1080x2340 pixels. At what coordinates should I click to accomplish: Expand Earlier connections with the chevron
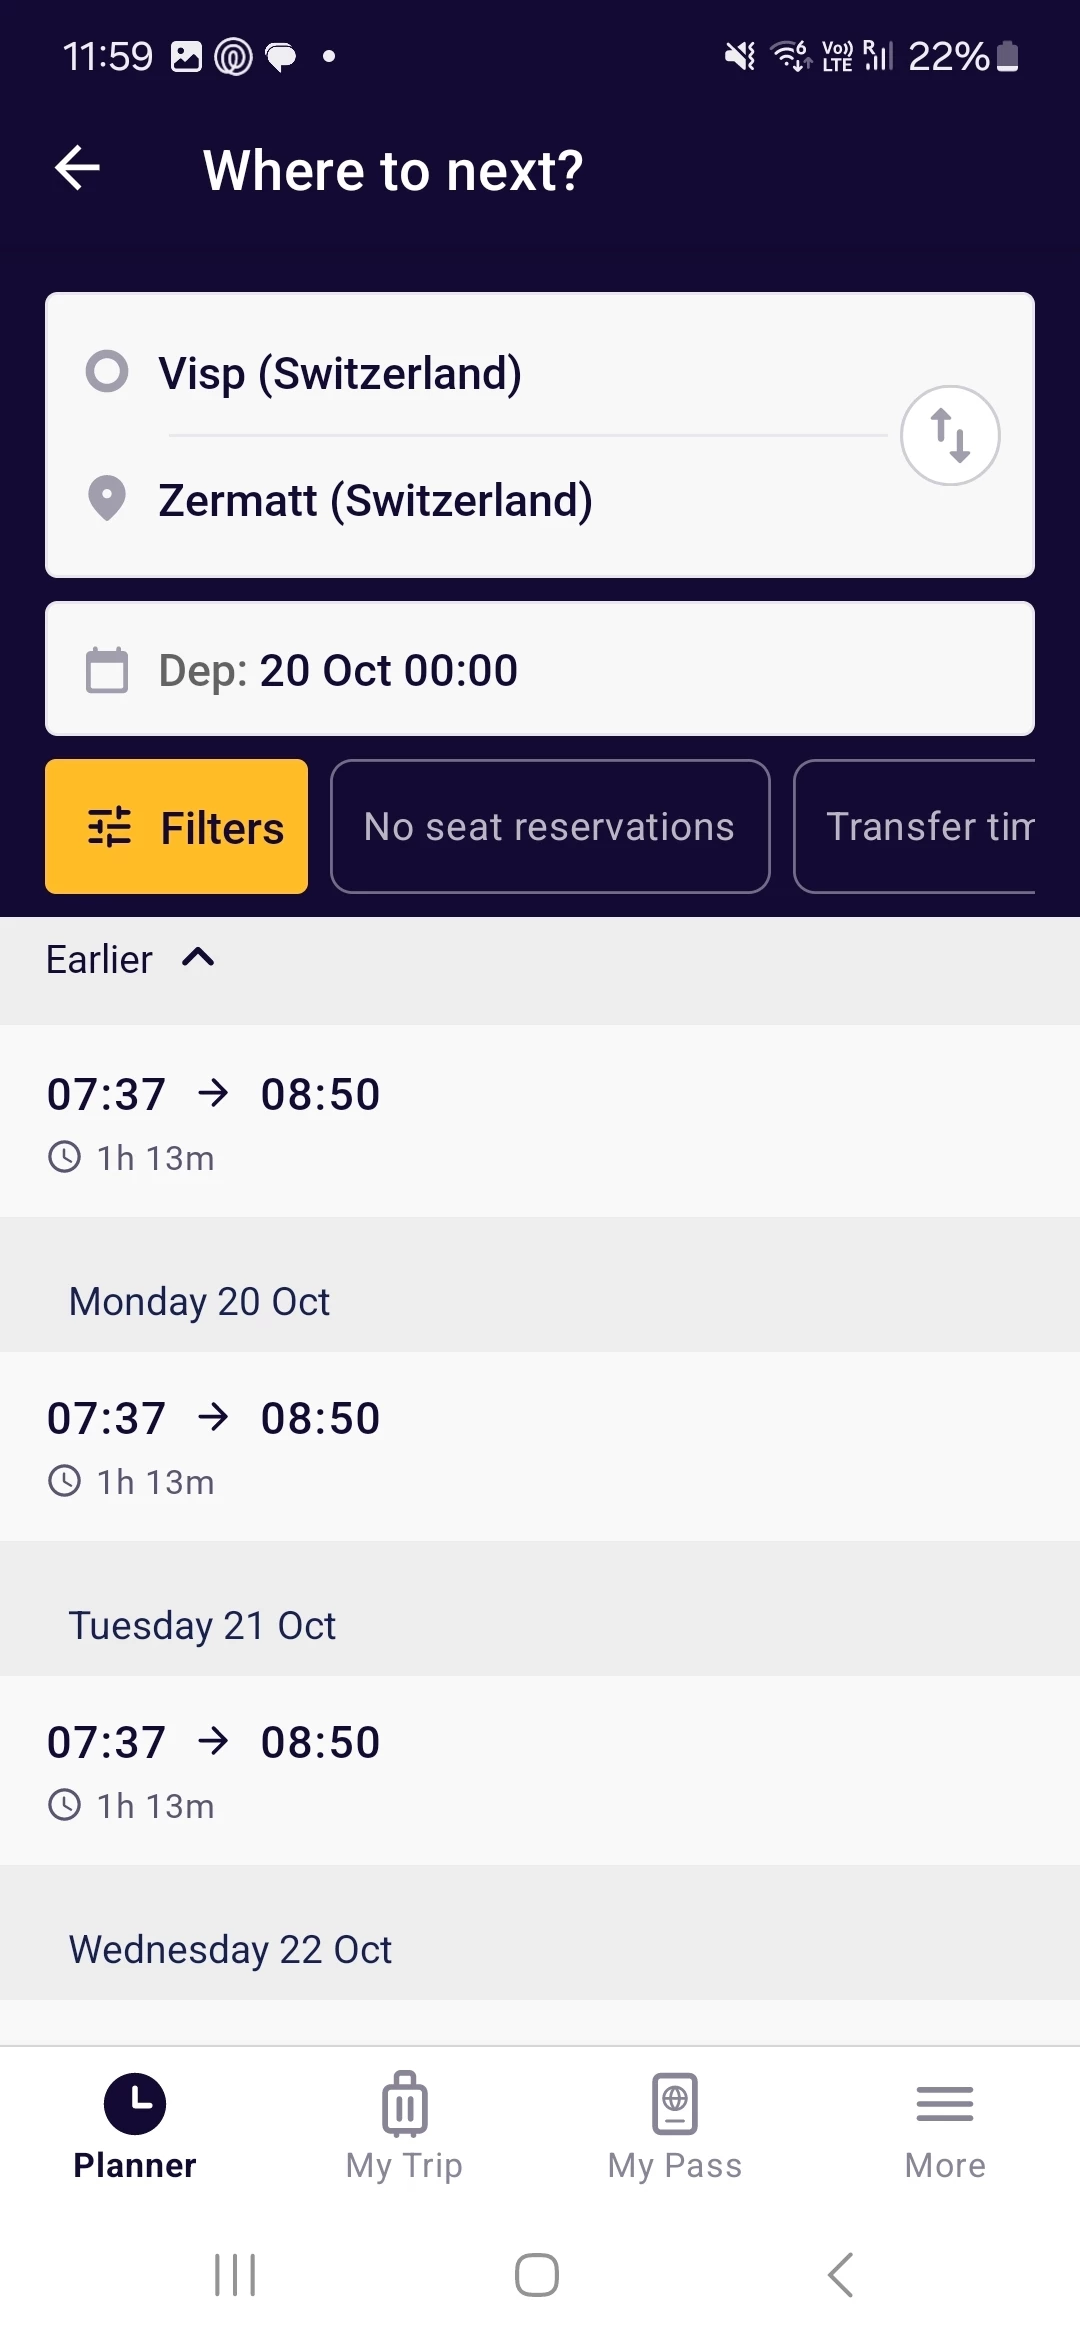(x=198, y=958)
